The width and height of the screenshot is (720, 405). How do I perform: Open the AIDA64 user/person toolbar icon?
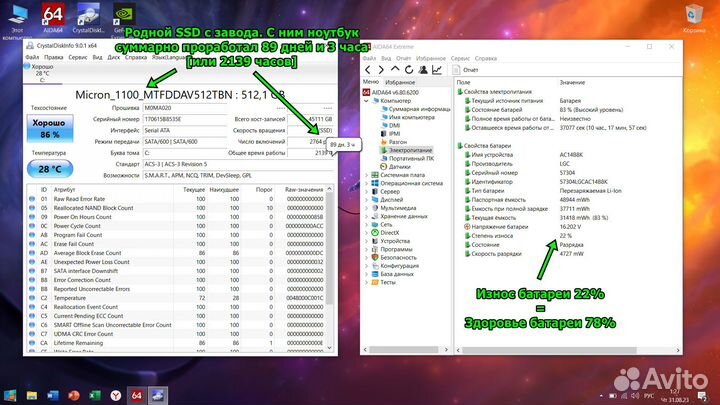[x=423, y=69]
